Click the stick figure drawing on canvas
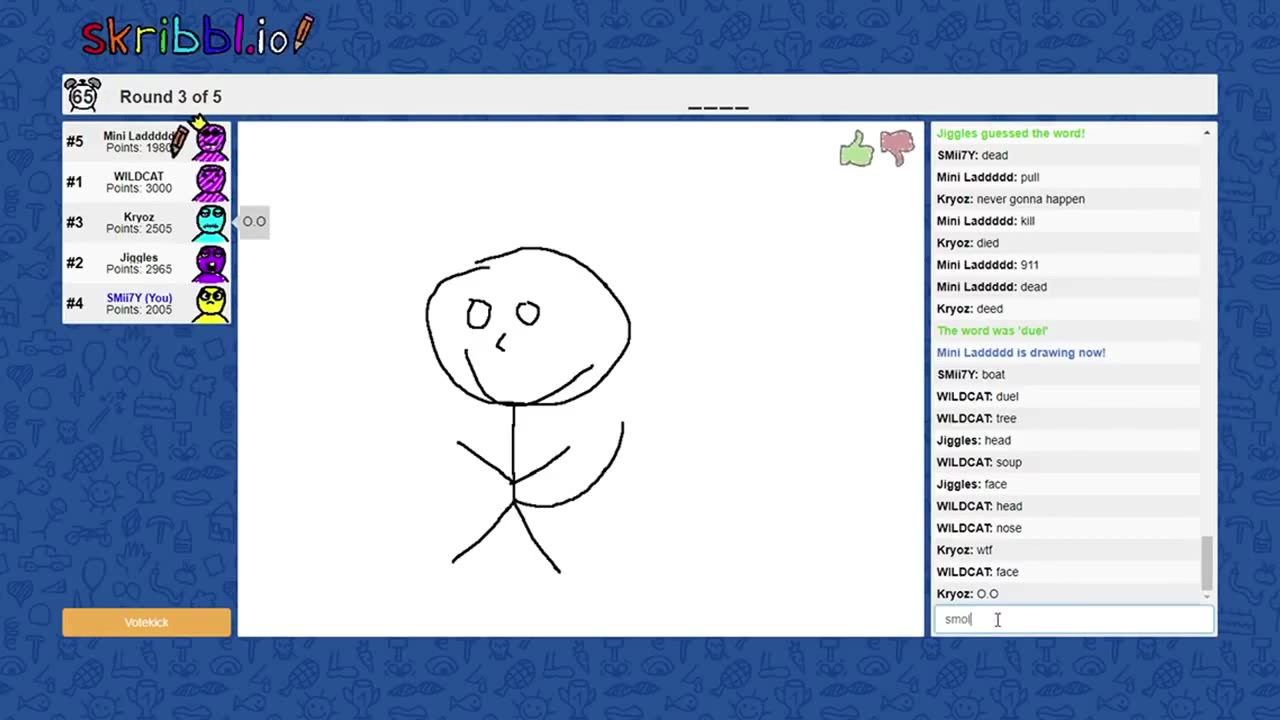1280x720 pixels. point(528,410)
